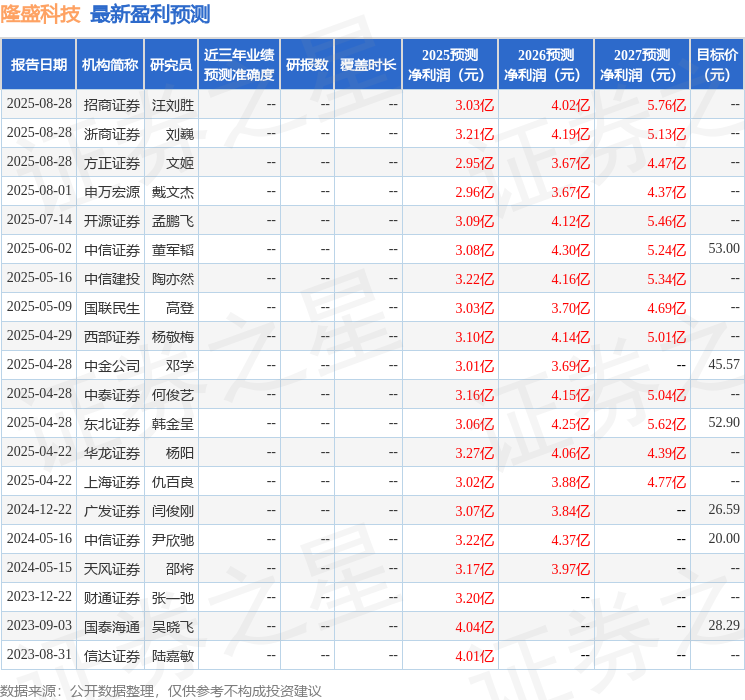Click the 2026预测净利润 column header
Viewport: 745px width, 700px height.
point(546,65)
